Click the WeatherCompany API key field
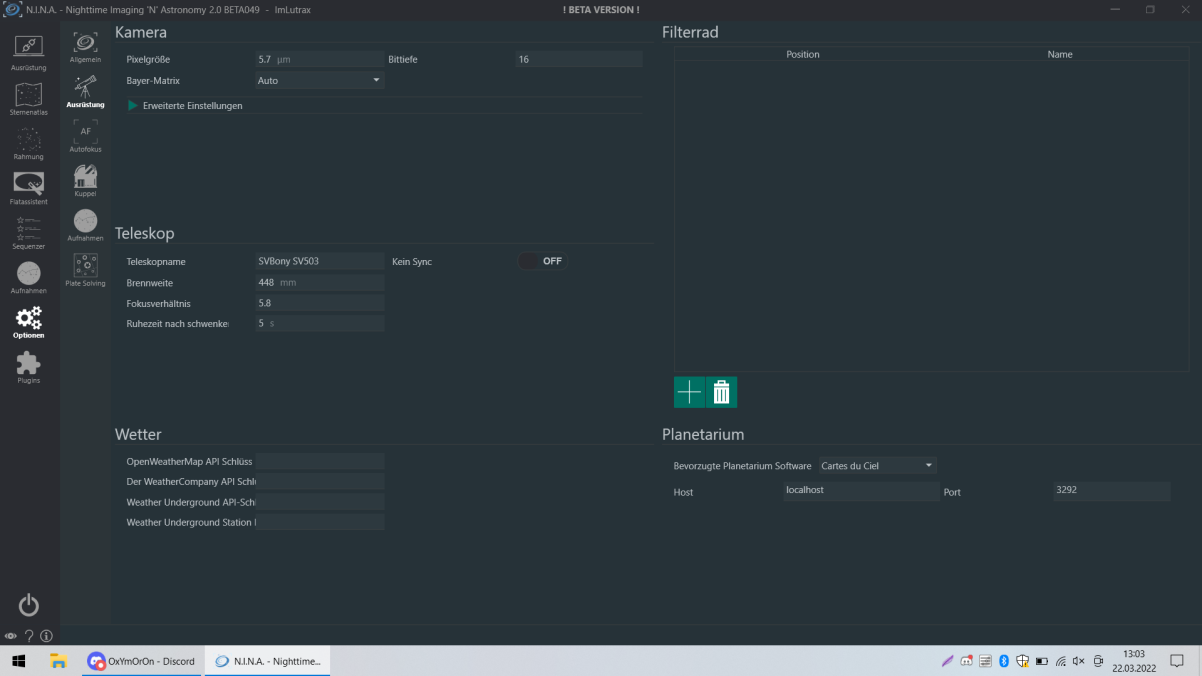1202x676 pixels. (320, 481)
